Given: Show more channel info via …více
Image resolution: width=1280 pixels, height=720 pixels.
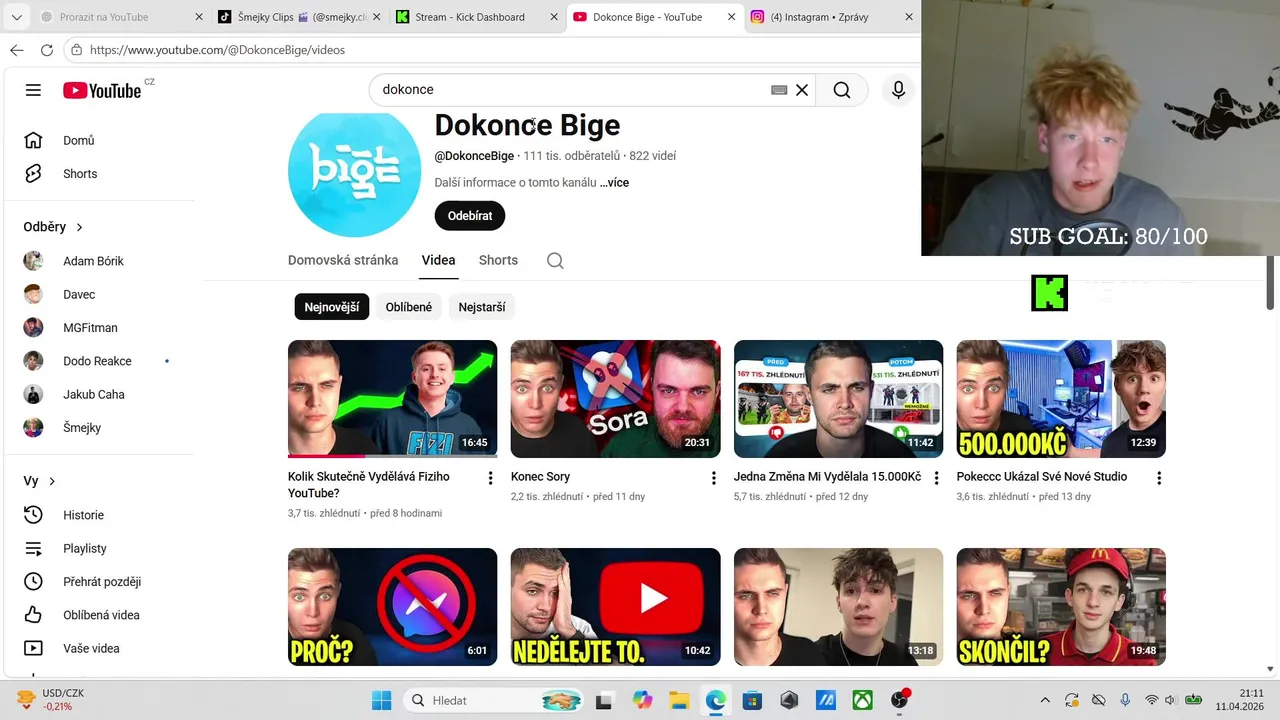Looking at the screenshot, I should (x=614, y=183).
